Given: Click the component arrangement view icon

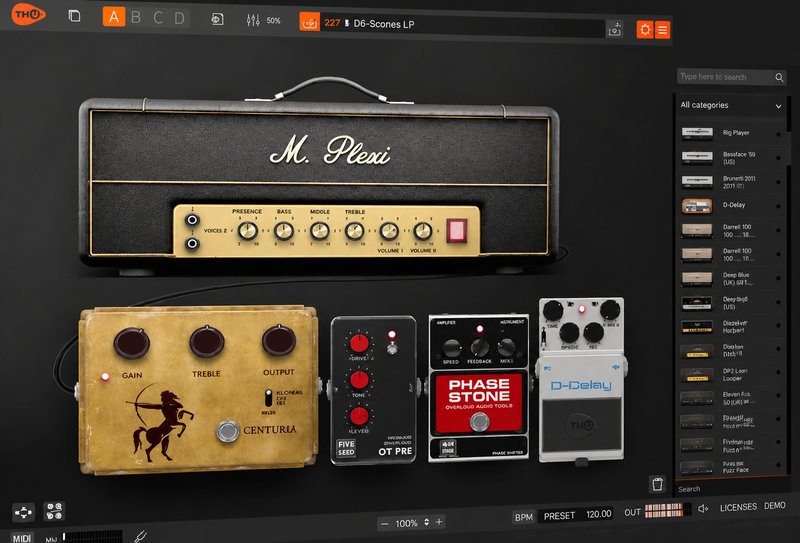Looking at the screenshot, I should 54,510.
